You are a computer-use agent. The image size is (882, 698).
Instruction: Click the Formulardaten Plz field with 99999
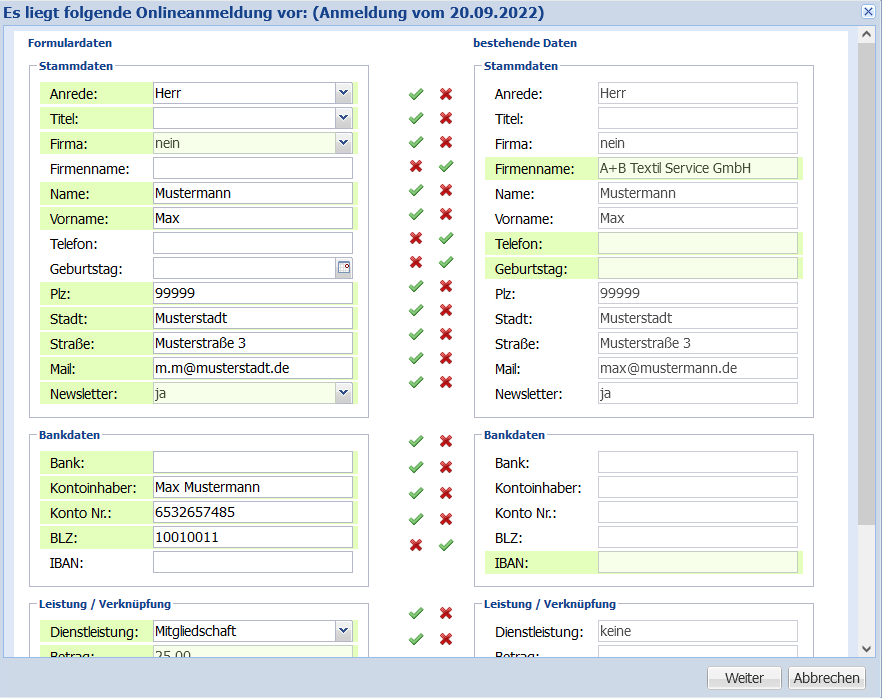coord(253,293)
